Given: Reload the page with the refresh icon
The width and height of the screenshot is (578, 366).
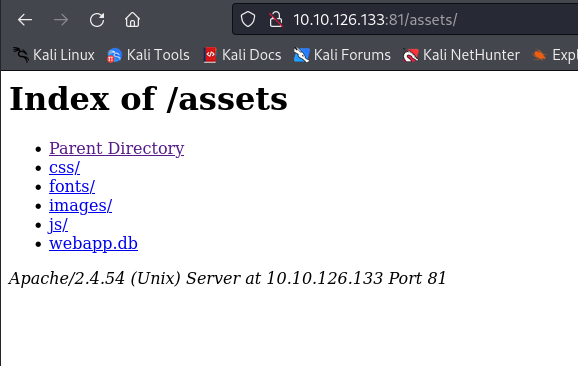Looking at the screenshot, I should [97, 20].
